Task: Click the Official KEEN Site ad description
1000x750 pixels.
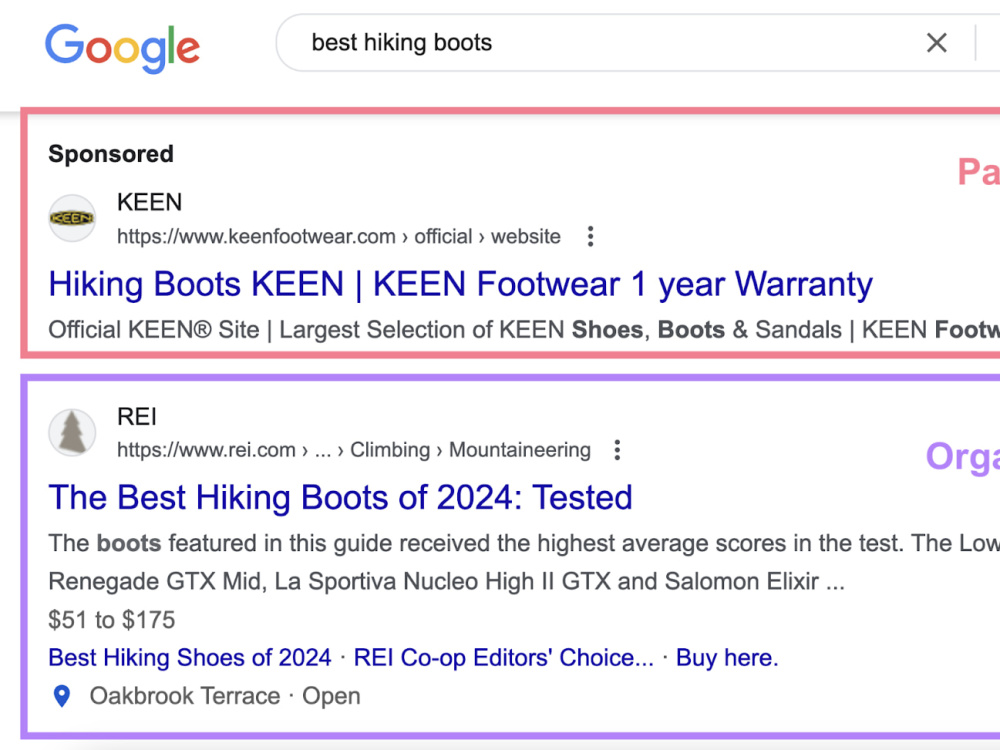Action: tap(524, 330)
